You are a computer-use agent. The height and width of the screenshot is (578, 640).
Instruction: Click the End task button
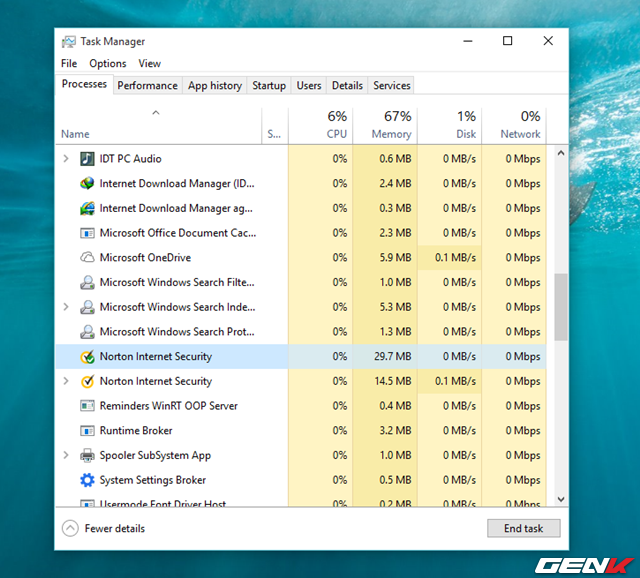point(523,528)
